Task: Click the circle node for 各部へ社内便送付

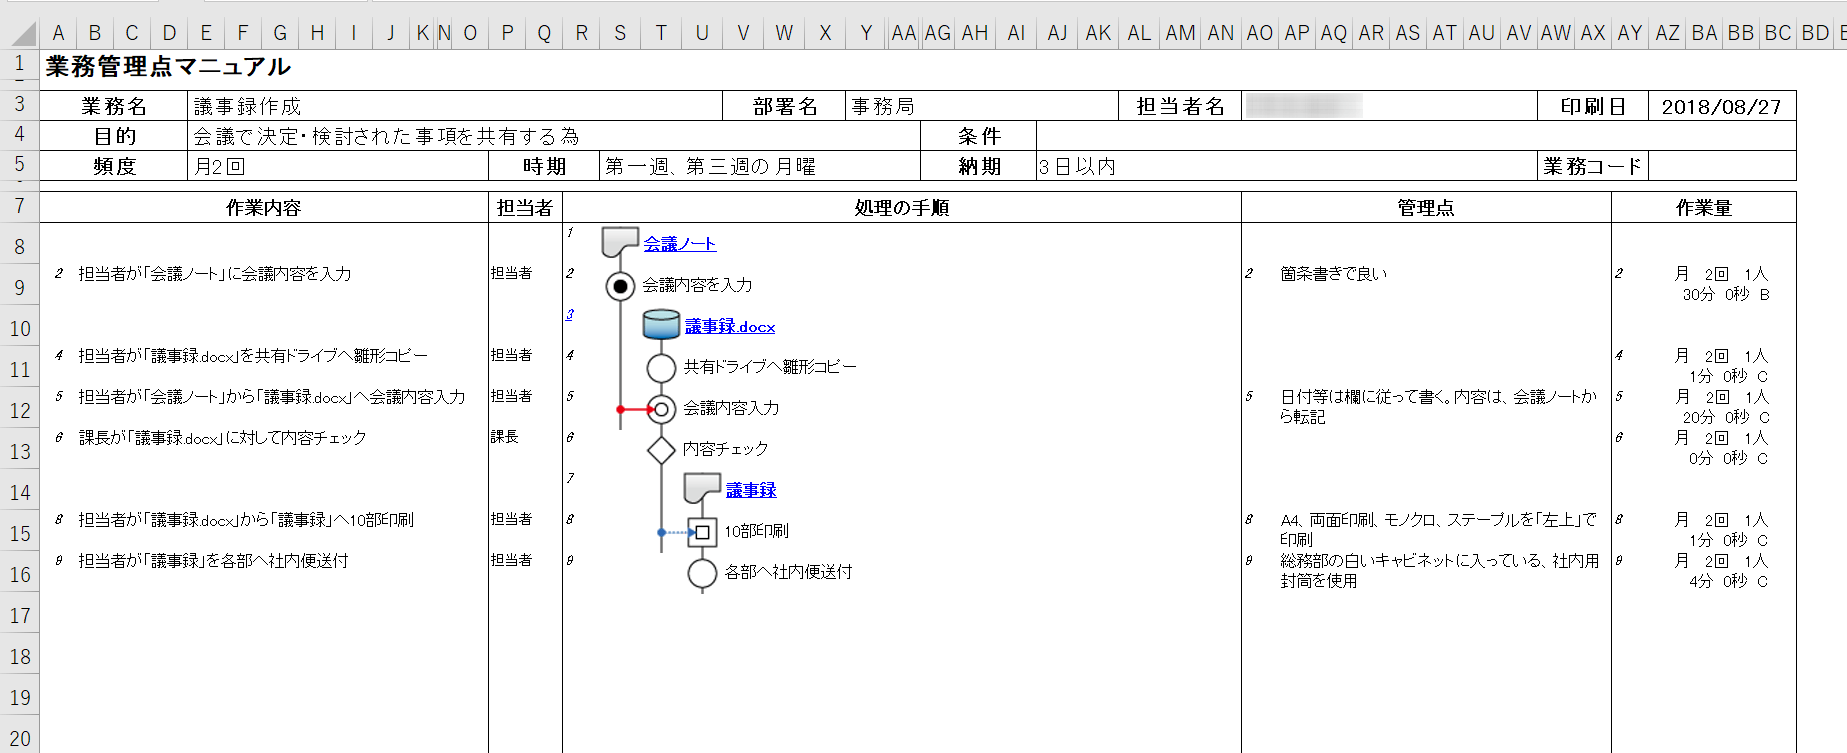Action: coord(702,573)
